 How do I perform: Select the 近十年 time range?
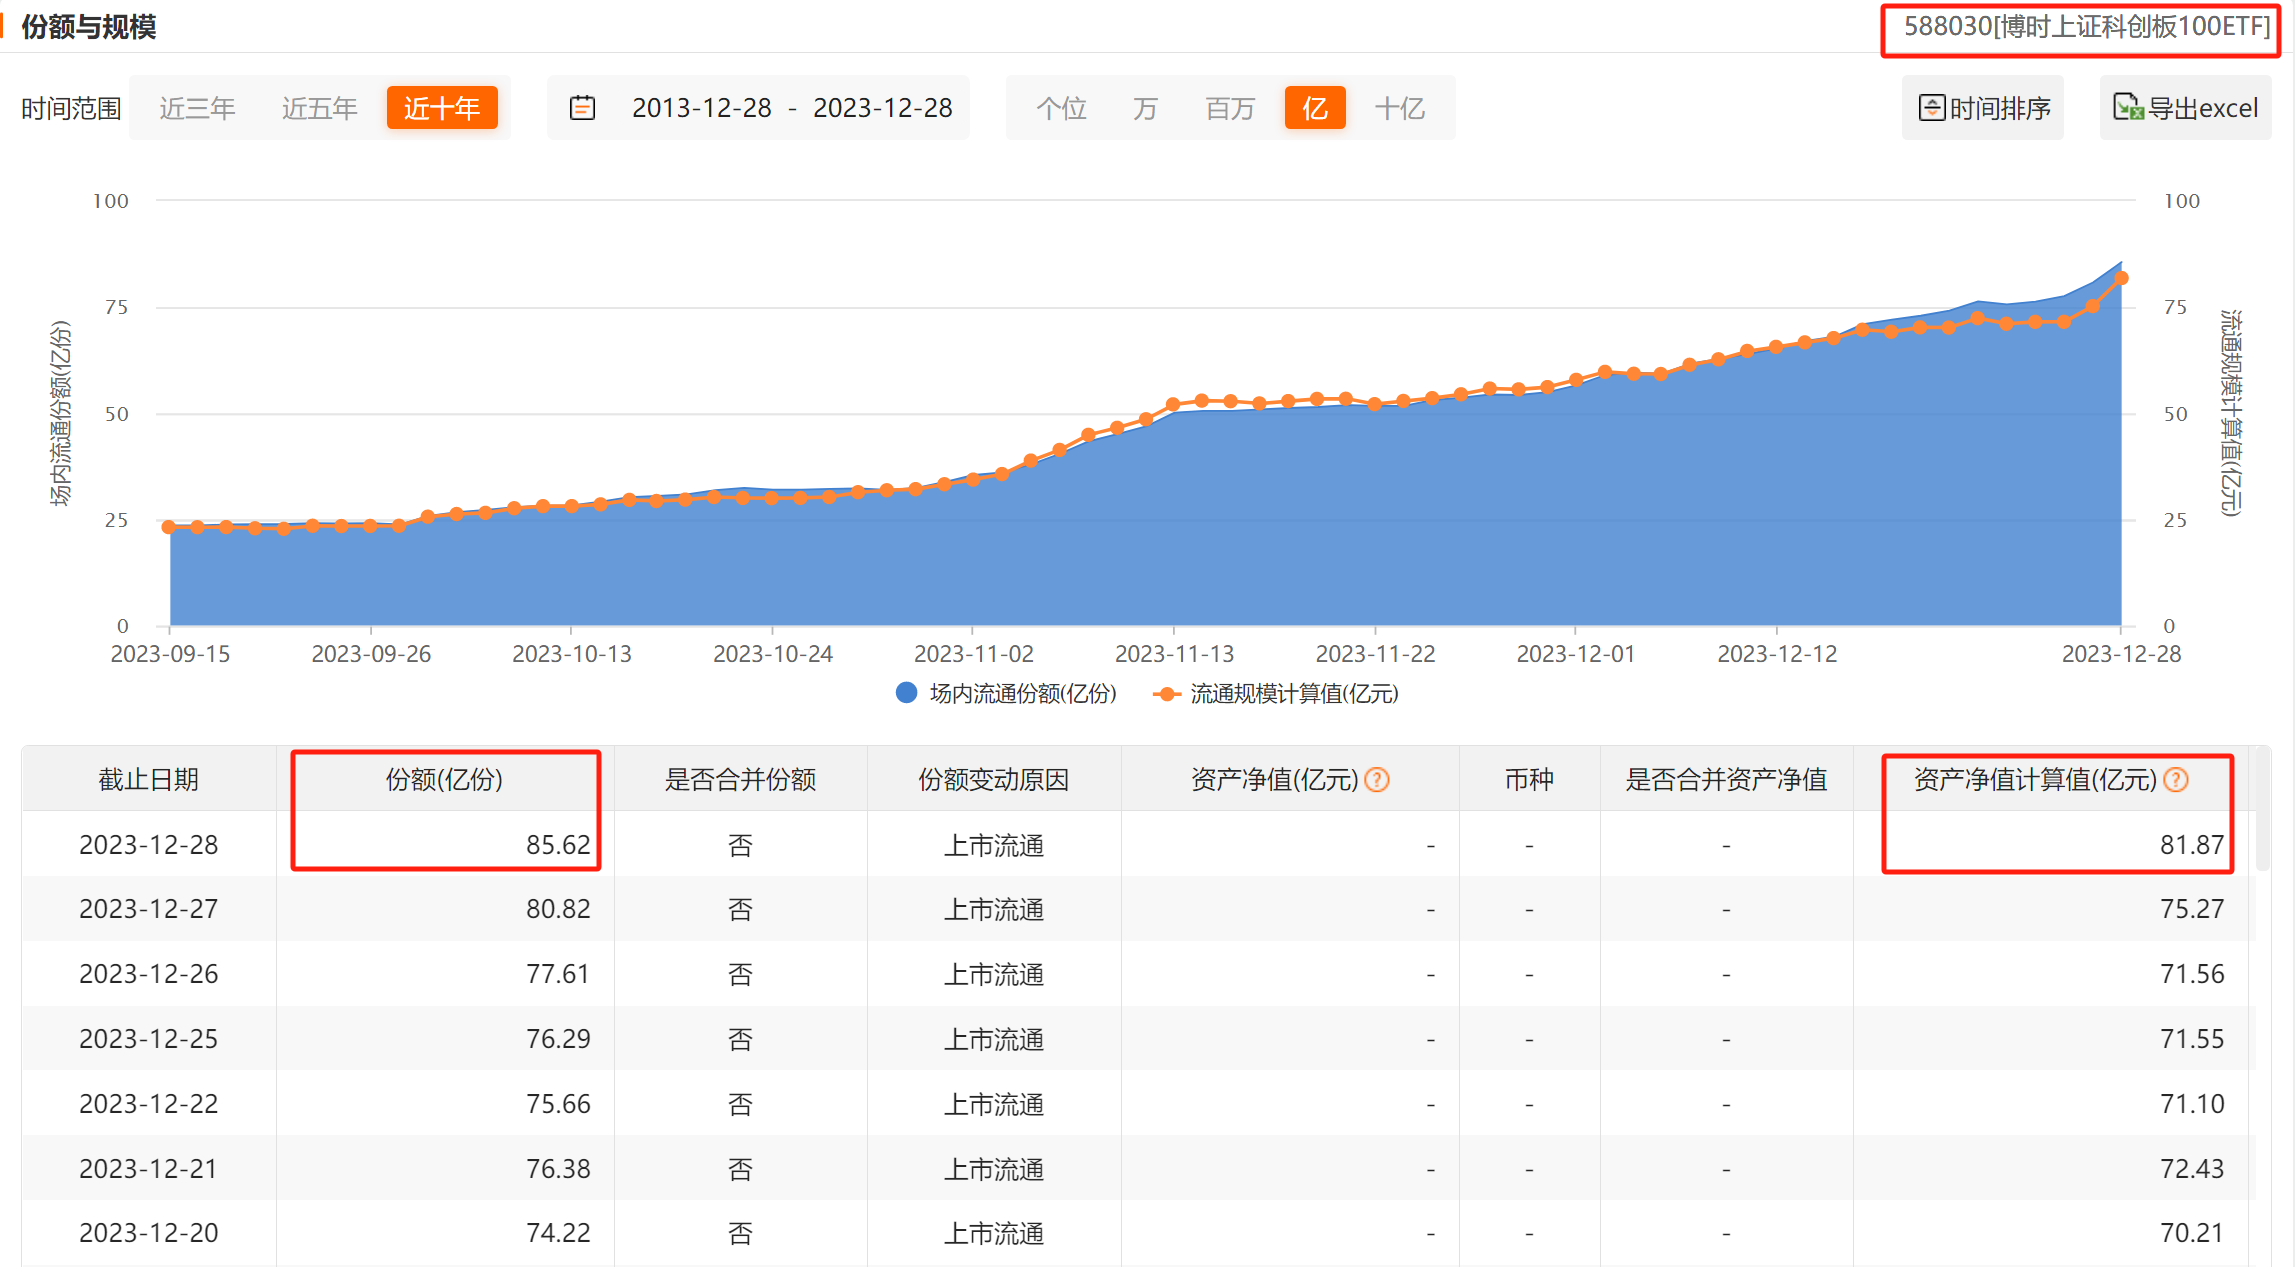click(441, 108)
